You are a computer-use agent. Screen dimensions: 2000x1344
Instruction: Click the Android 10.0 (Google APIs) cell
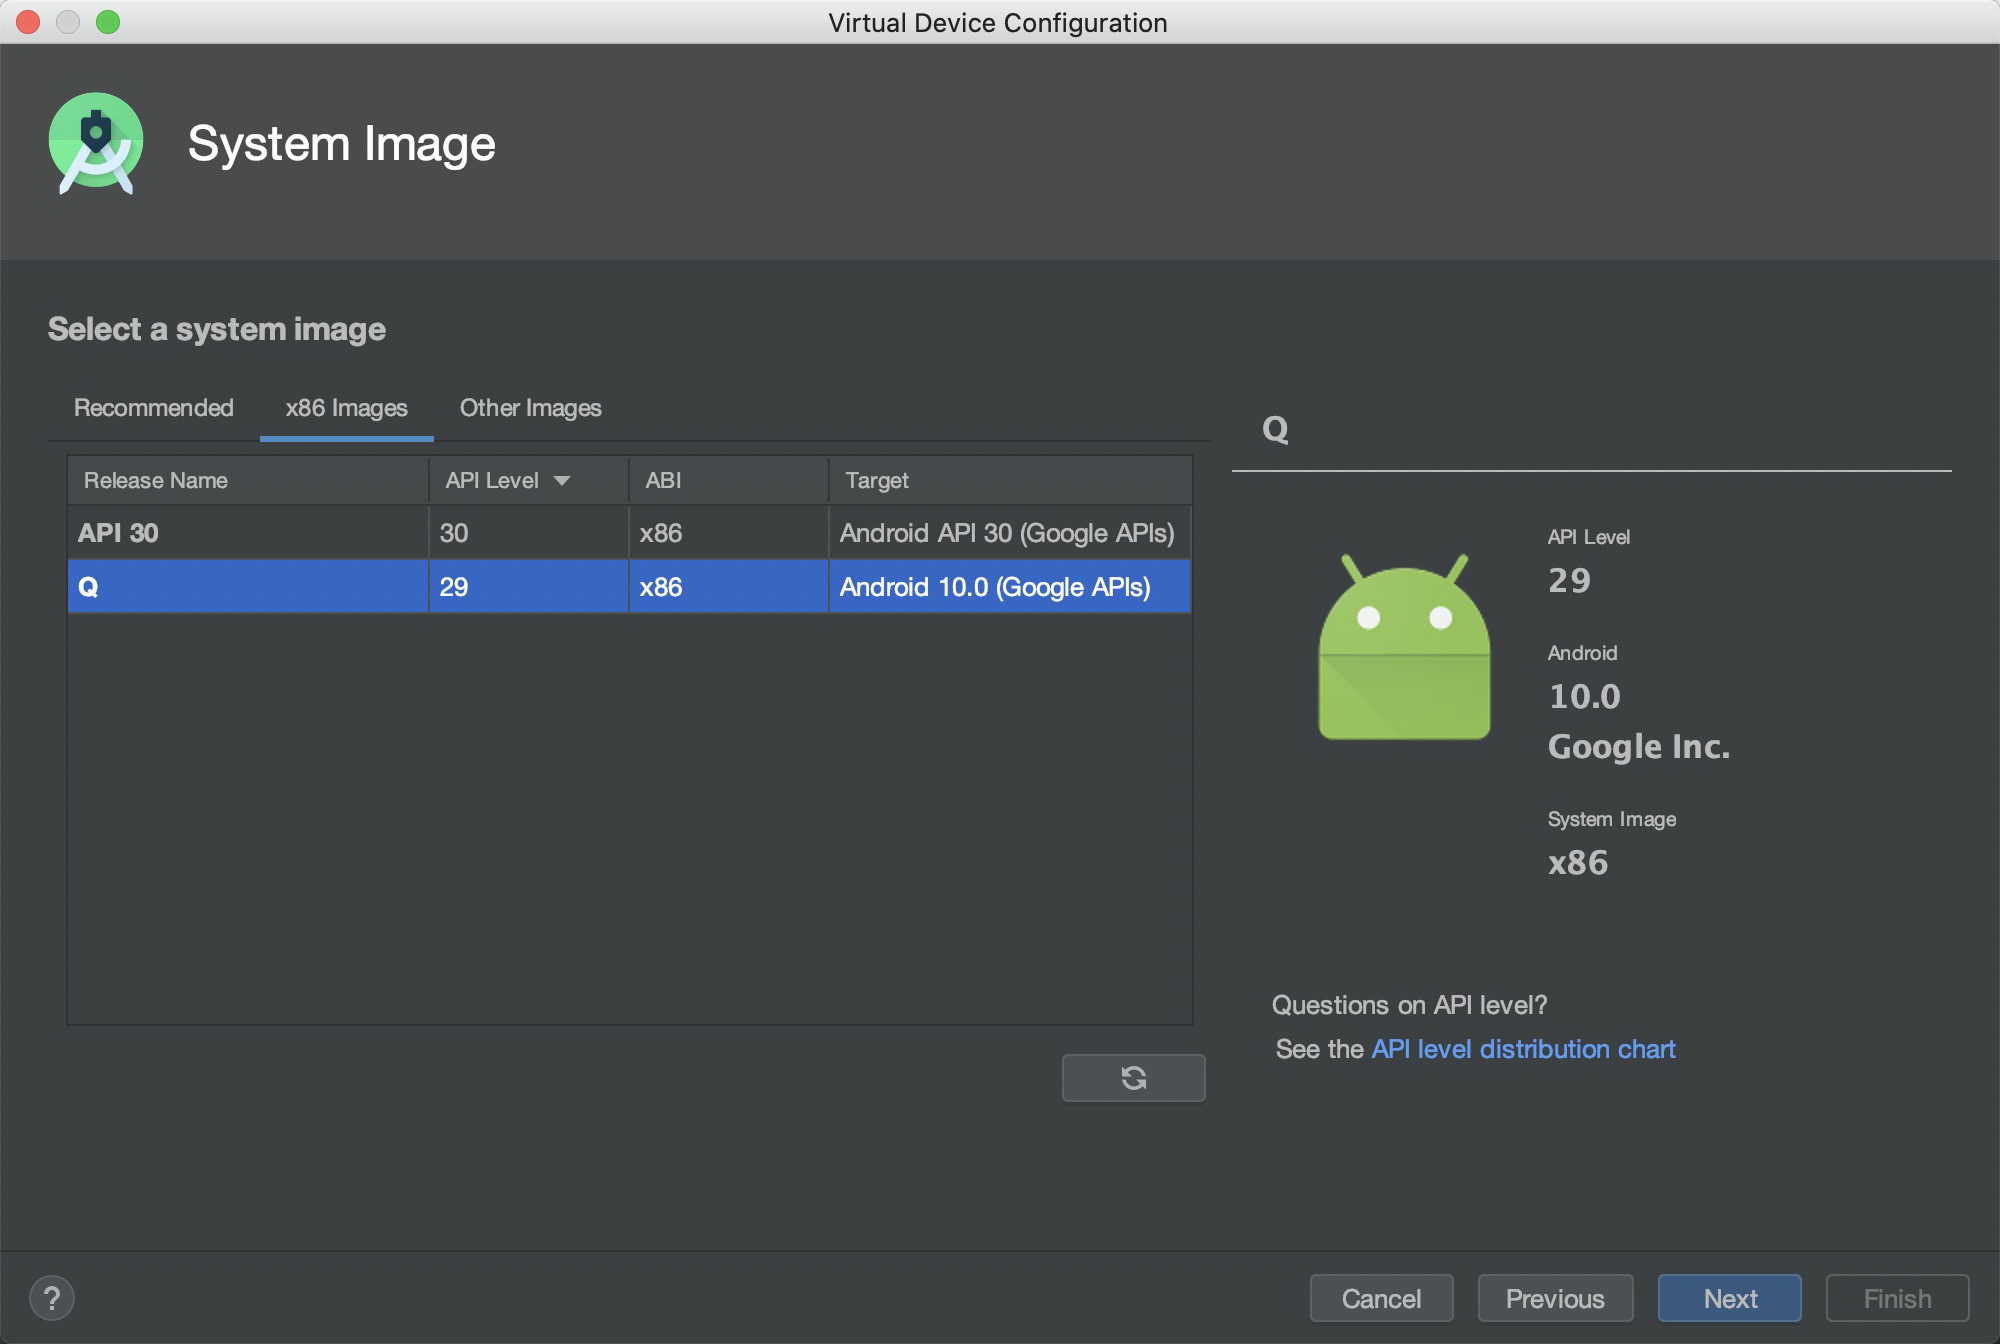(1010, 587)
